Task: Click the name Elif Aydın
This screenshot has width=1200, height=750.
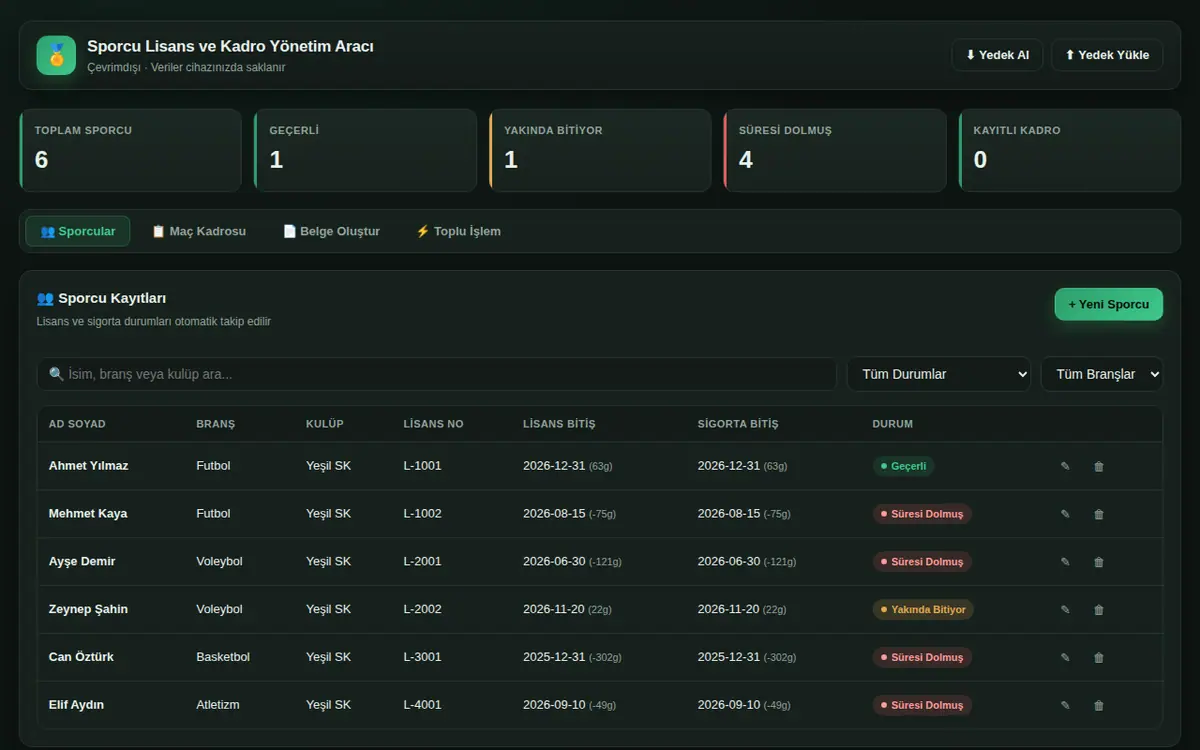Action: [76, 705]
